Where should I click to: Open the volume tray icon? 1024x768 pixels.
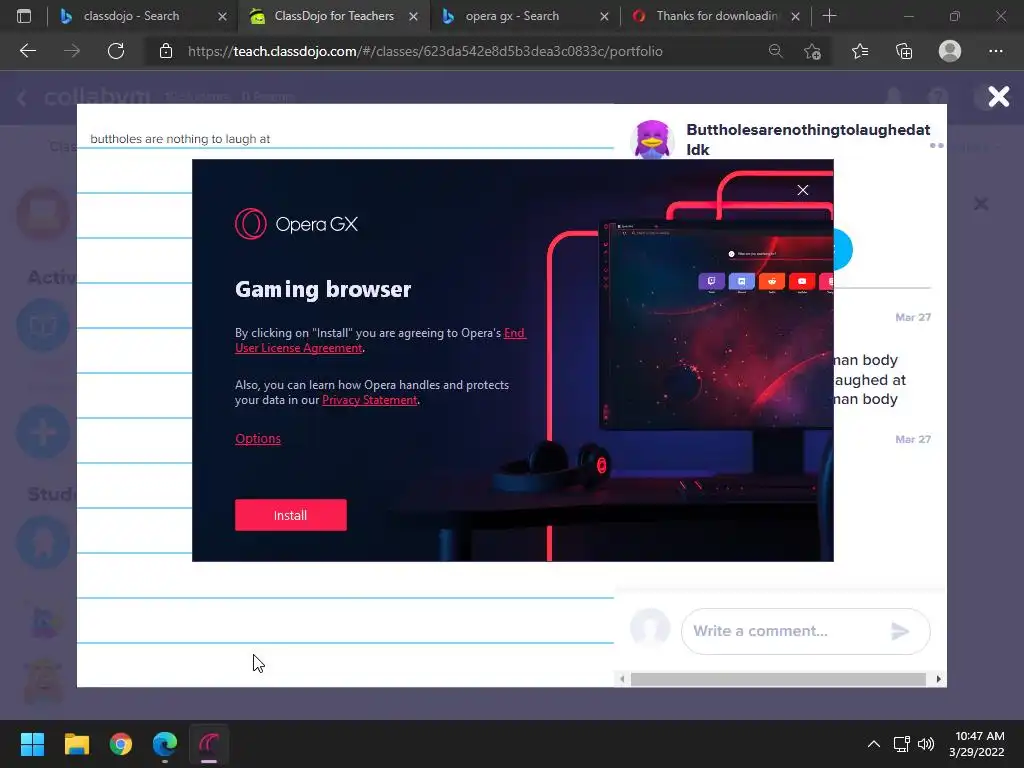[925, 744]
